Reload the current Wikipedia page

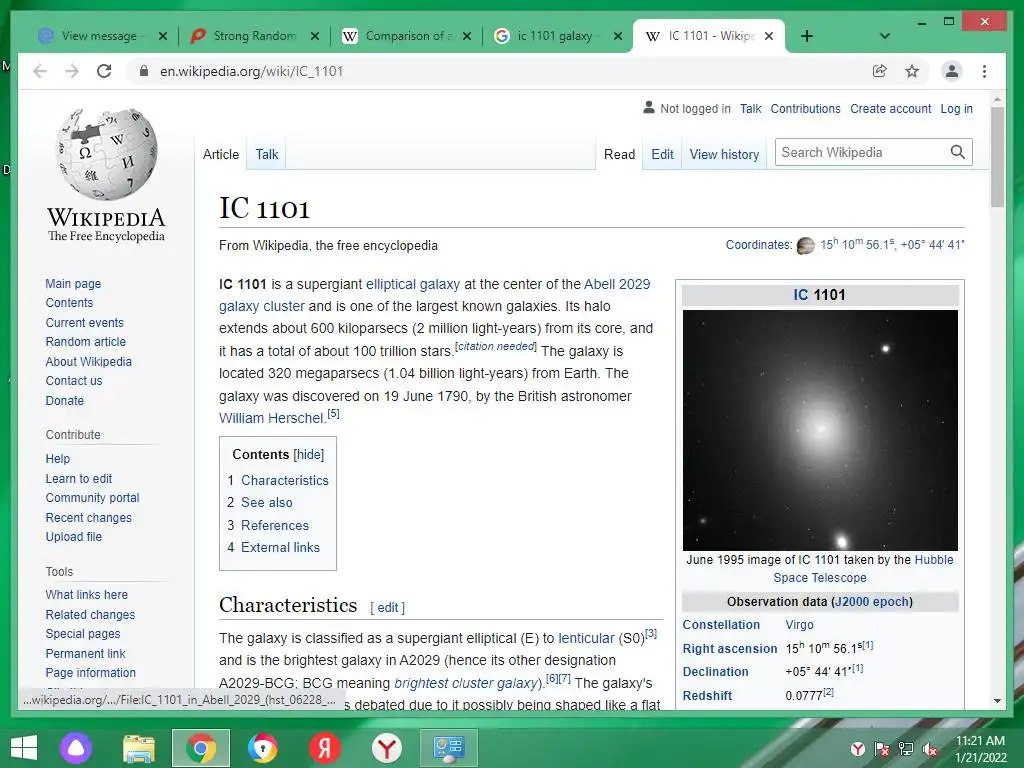(104, 71)
